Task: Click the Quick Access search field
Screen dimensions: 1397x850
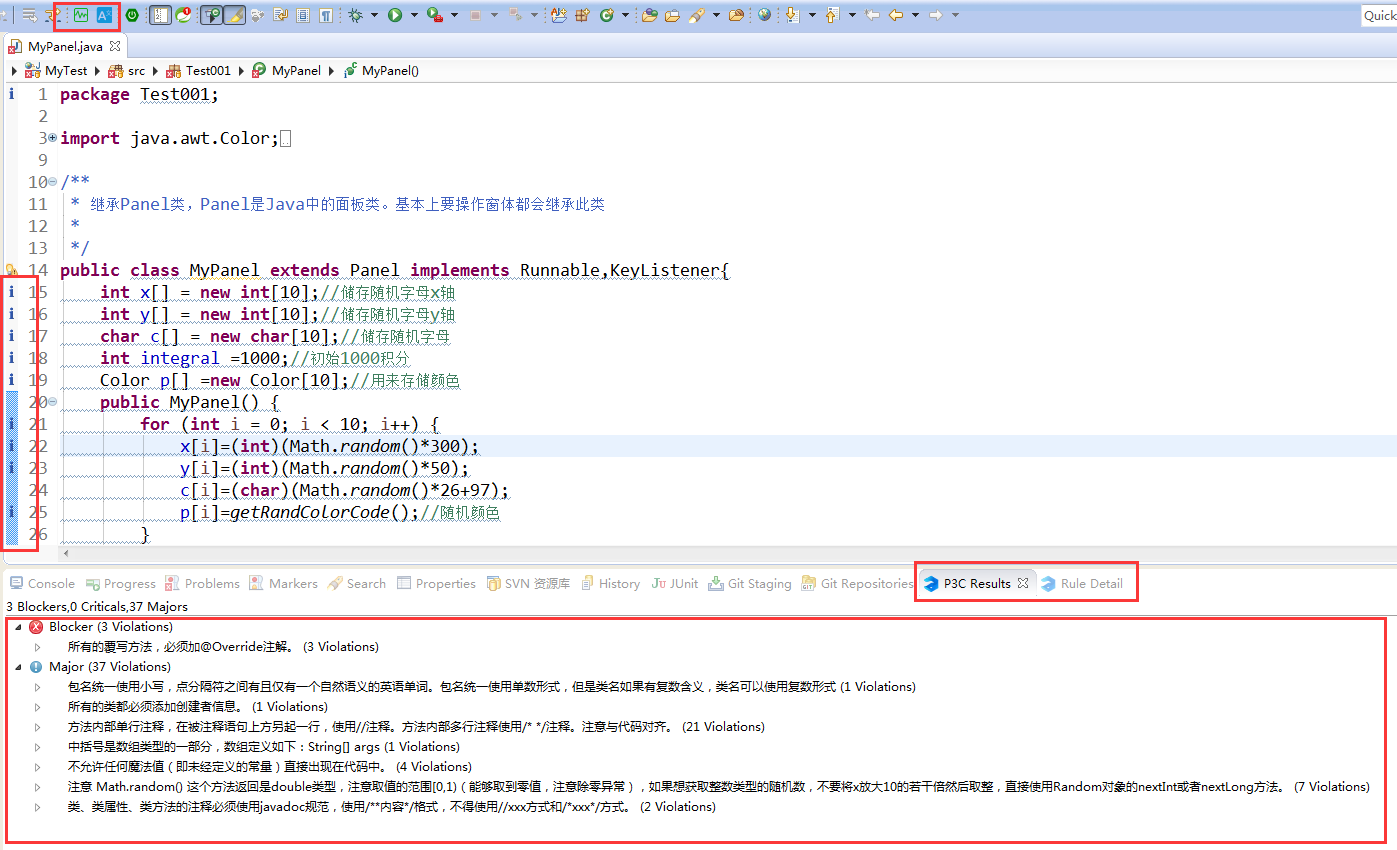Action: pos(1379,15)
